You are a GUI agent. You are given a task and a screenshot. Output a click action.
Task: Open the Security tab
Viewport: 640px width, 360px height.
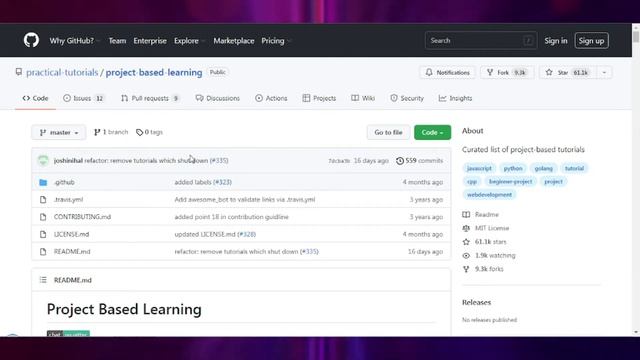click(407, 98)
